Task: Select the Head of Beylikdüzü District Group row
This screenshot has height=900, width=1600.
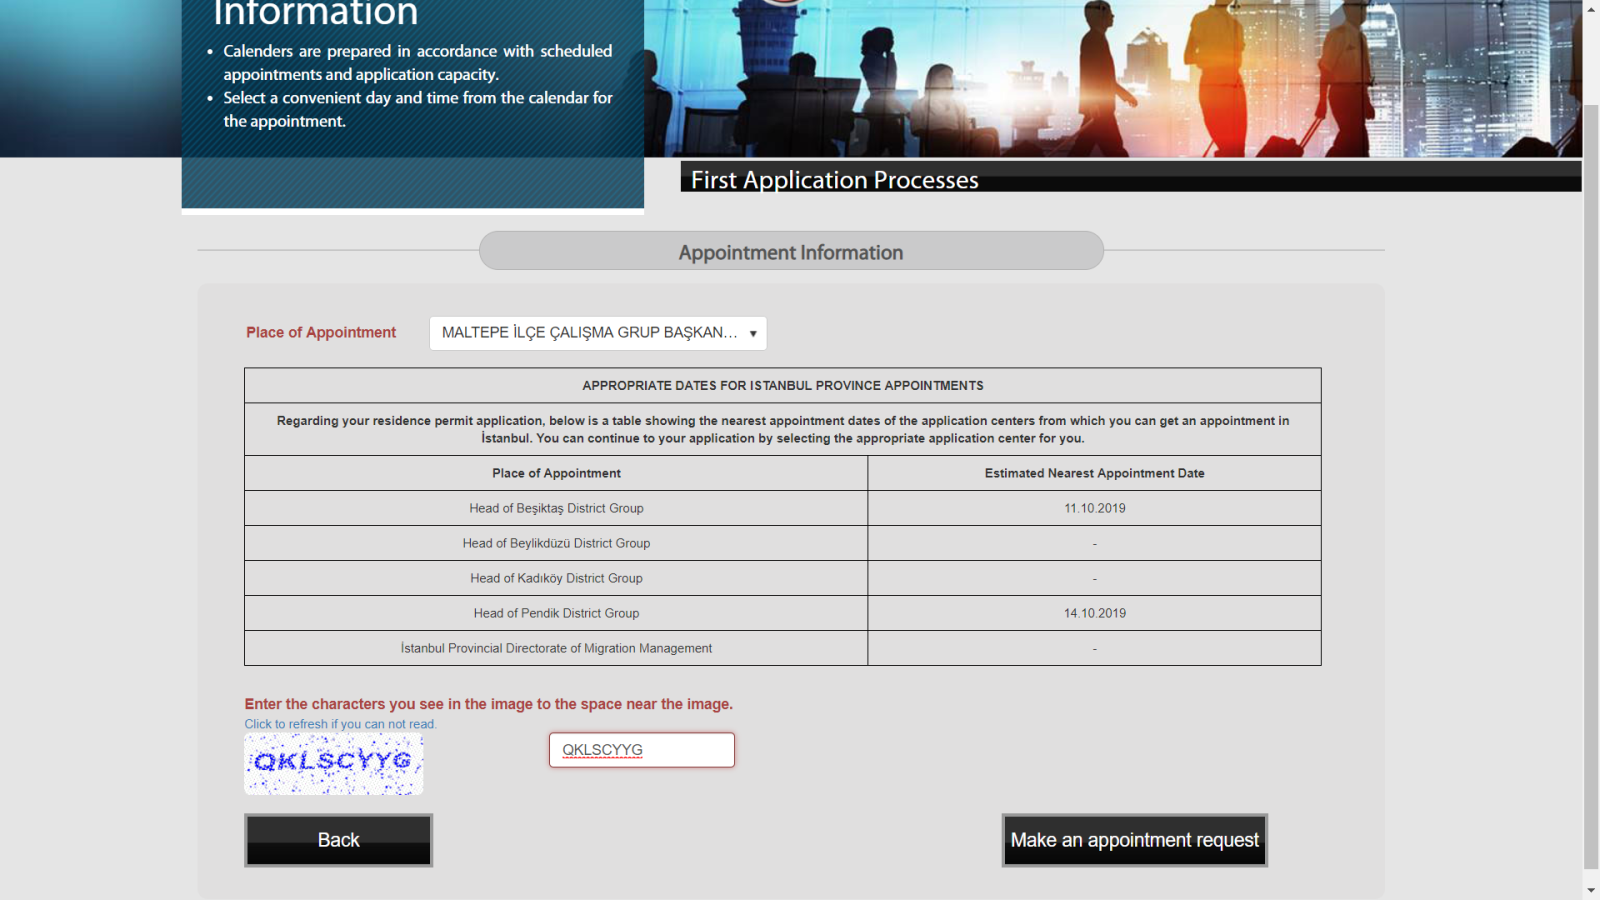Action: [x=556, y=543]
